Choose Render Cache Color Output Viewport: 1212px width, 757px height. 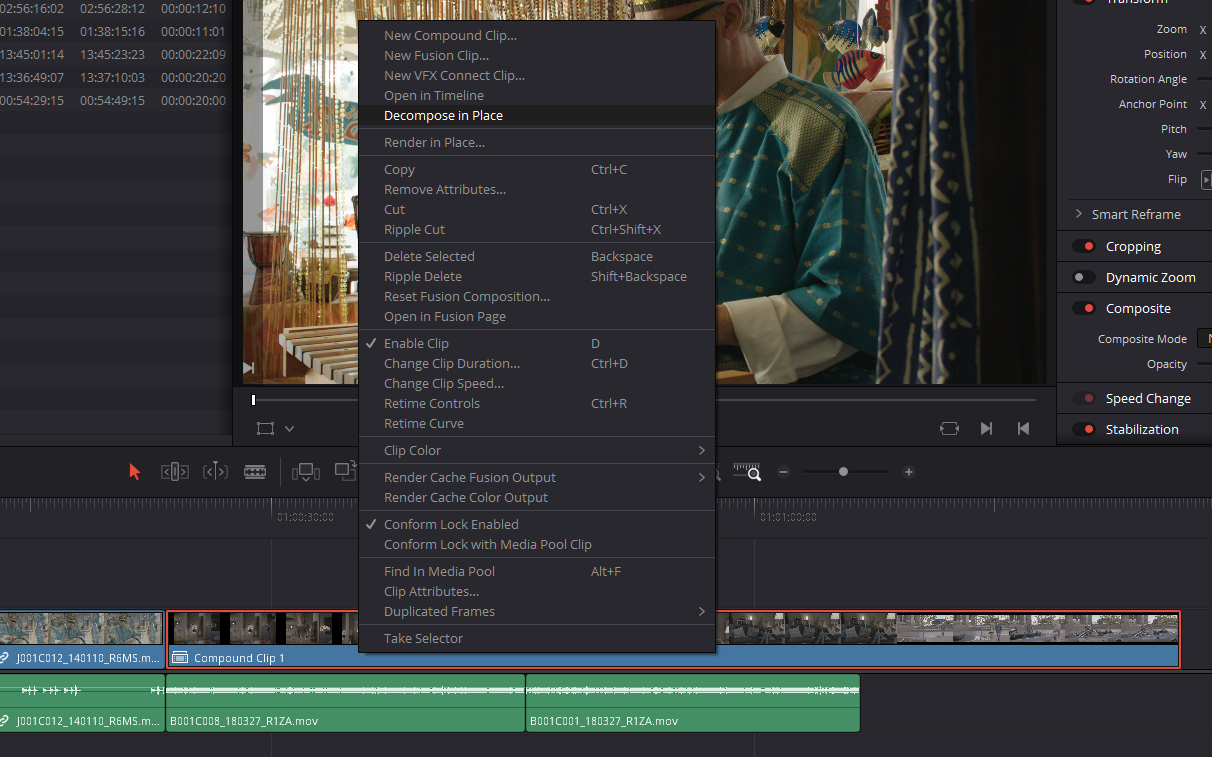pyautogui.click(x=537, y=497)
